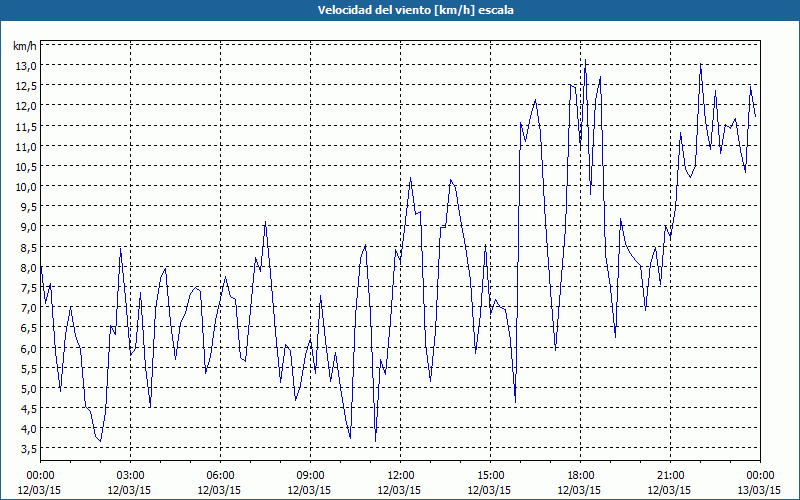Image resolution: width=800 pixels, height=500 pixels.
Task: Click the 18:00 time axis label
Action: (580, 476)
